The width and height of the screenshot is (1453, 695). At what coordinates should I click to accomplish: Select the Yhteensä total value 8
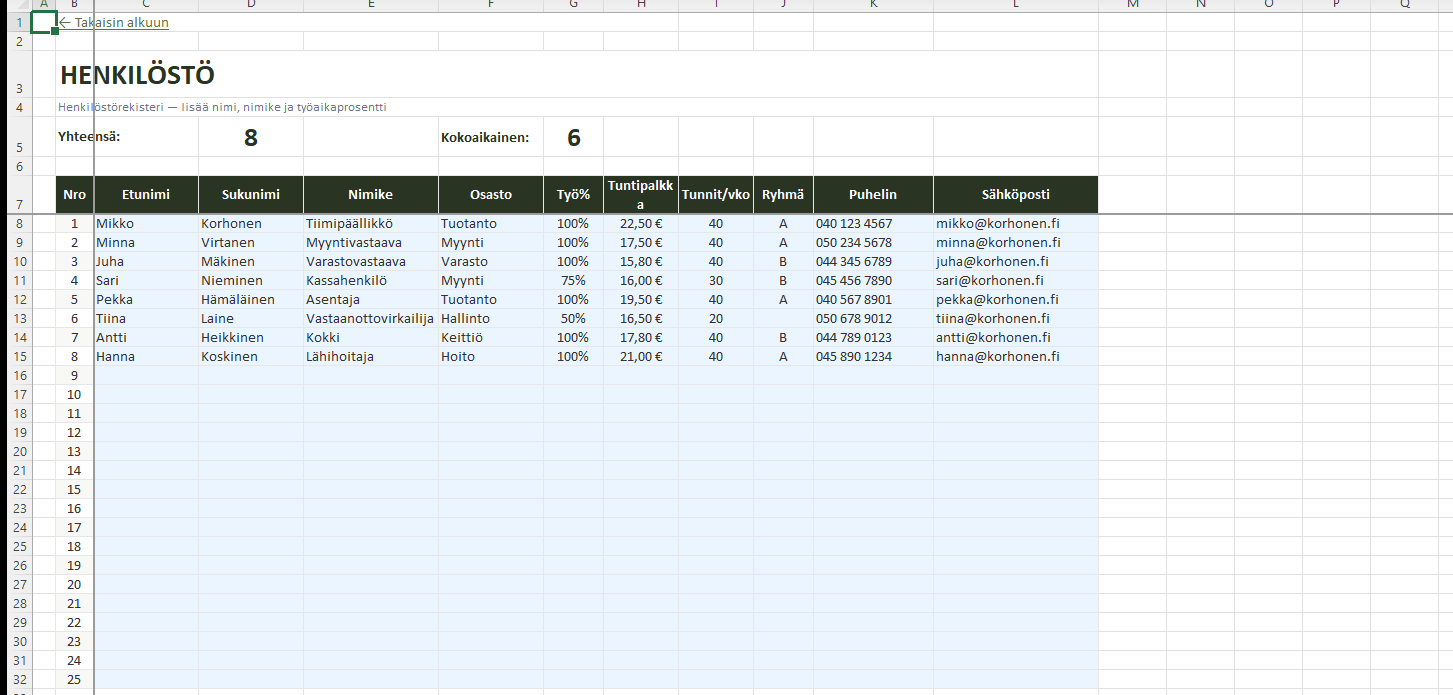click(x=250, y=138)
